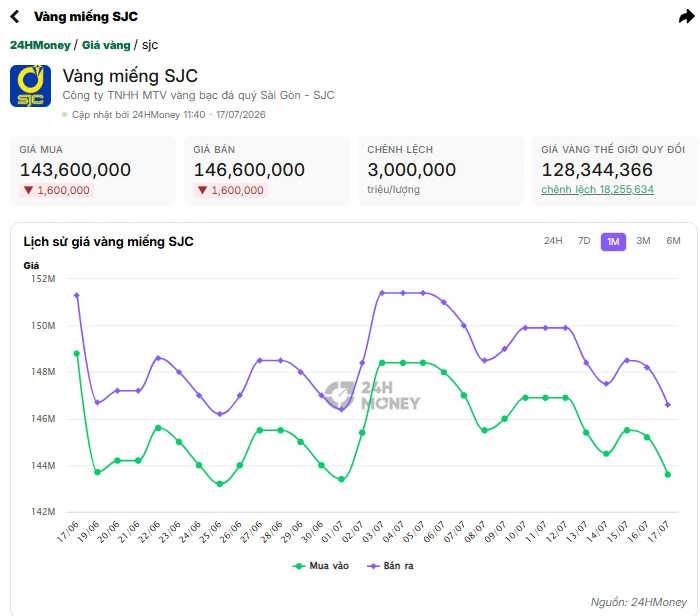This screenshot has height=616, width=700.
Task: Open chênh lệch 18,255,634 link
Action: (597, 189)
